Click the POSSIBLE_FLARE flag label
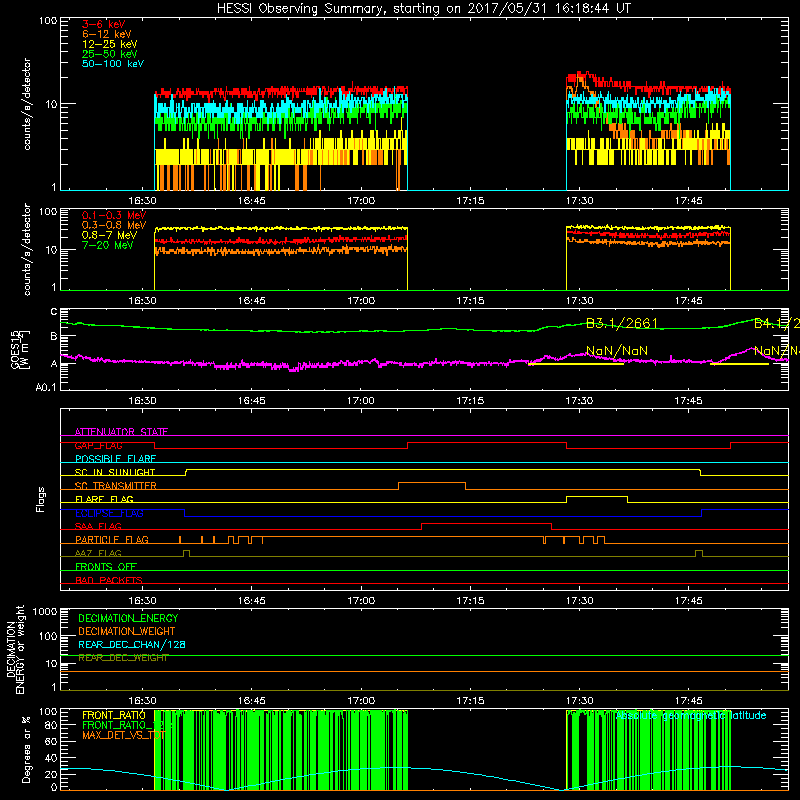 [x=115, y=459]
